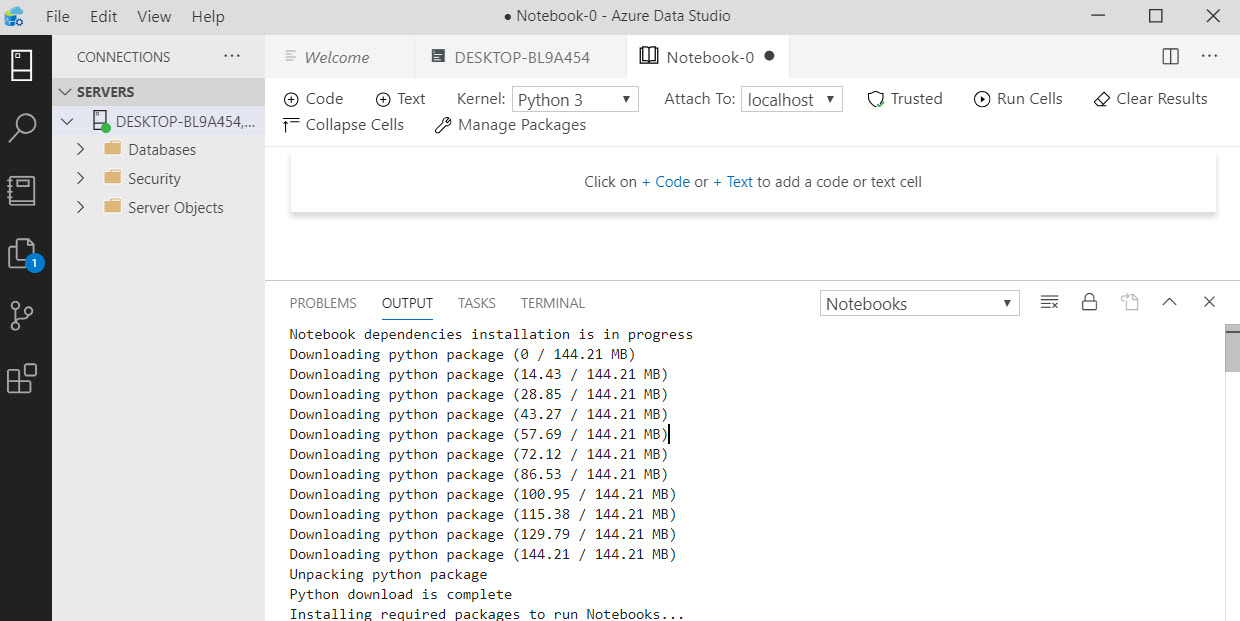The width and height of the screenshot is (1240, 621).
Task: Open the Explorer files icon with badge
Action: 22,253
